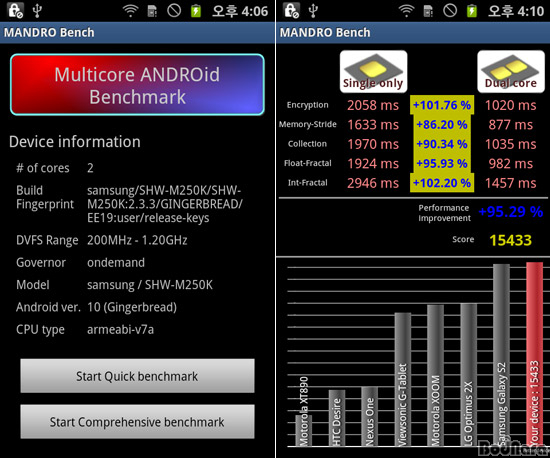Tap the Performance improvement +95.29 % value
Image resolution: width=550 pixels, height=458 pixels.
tap(511, 212)
